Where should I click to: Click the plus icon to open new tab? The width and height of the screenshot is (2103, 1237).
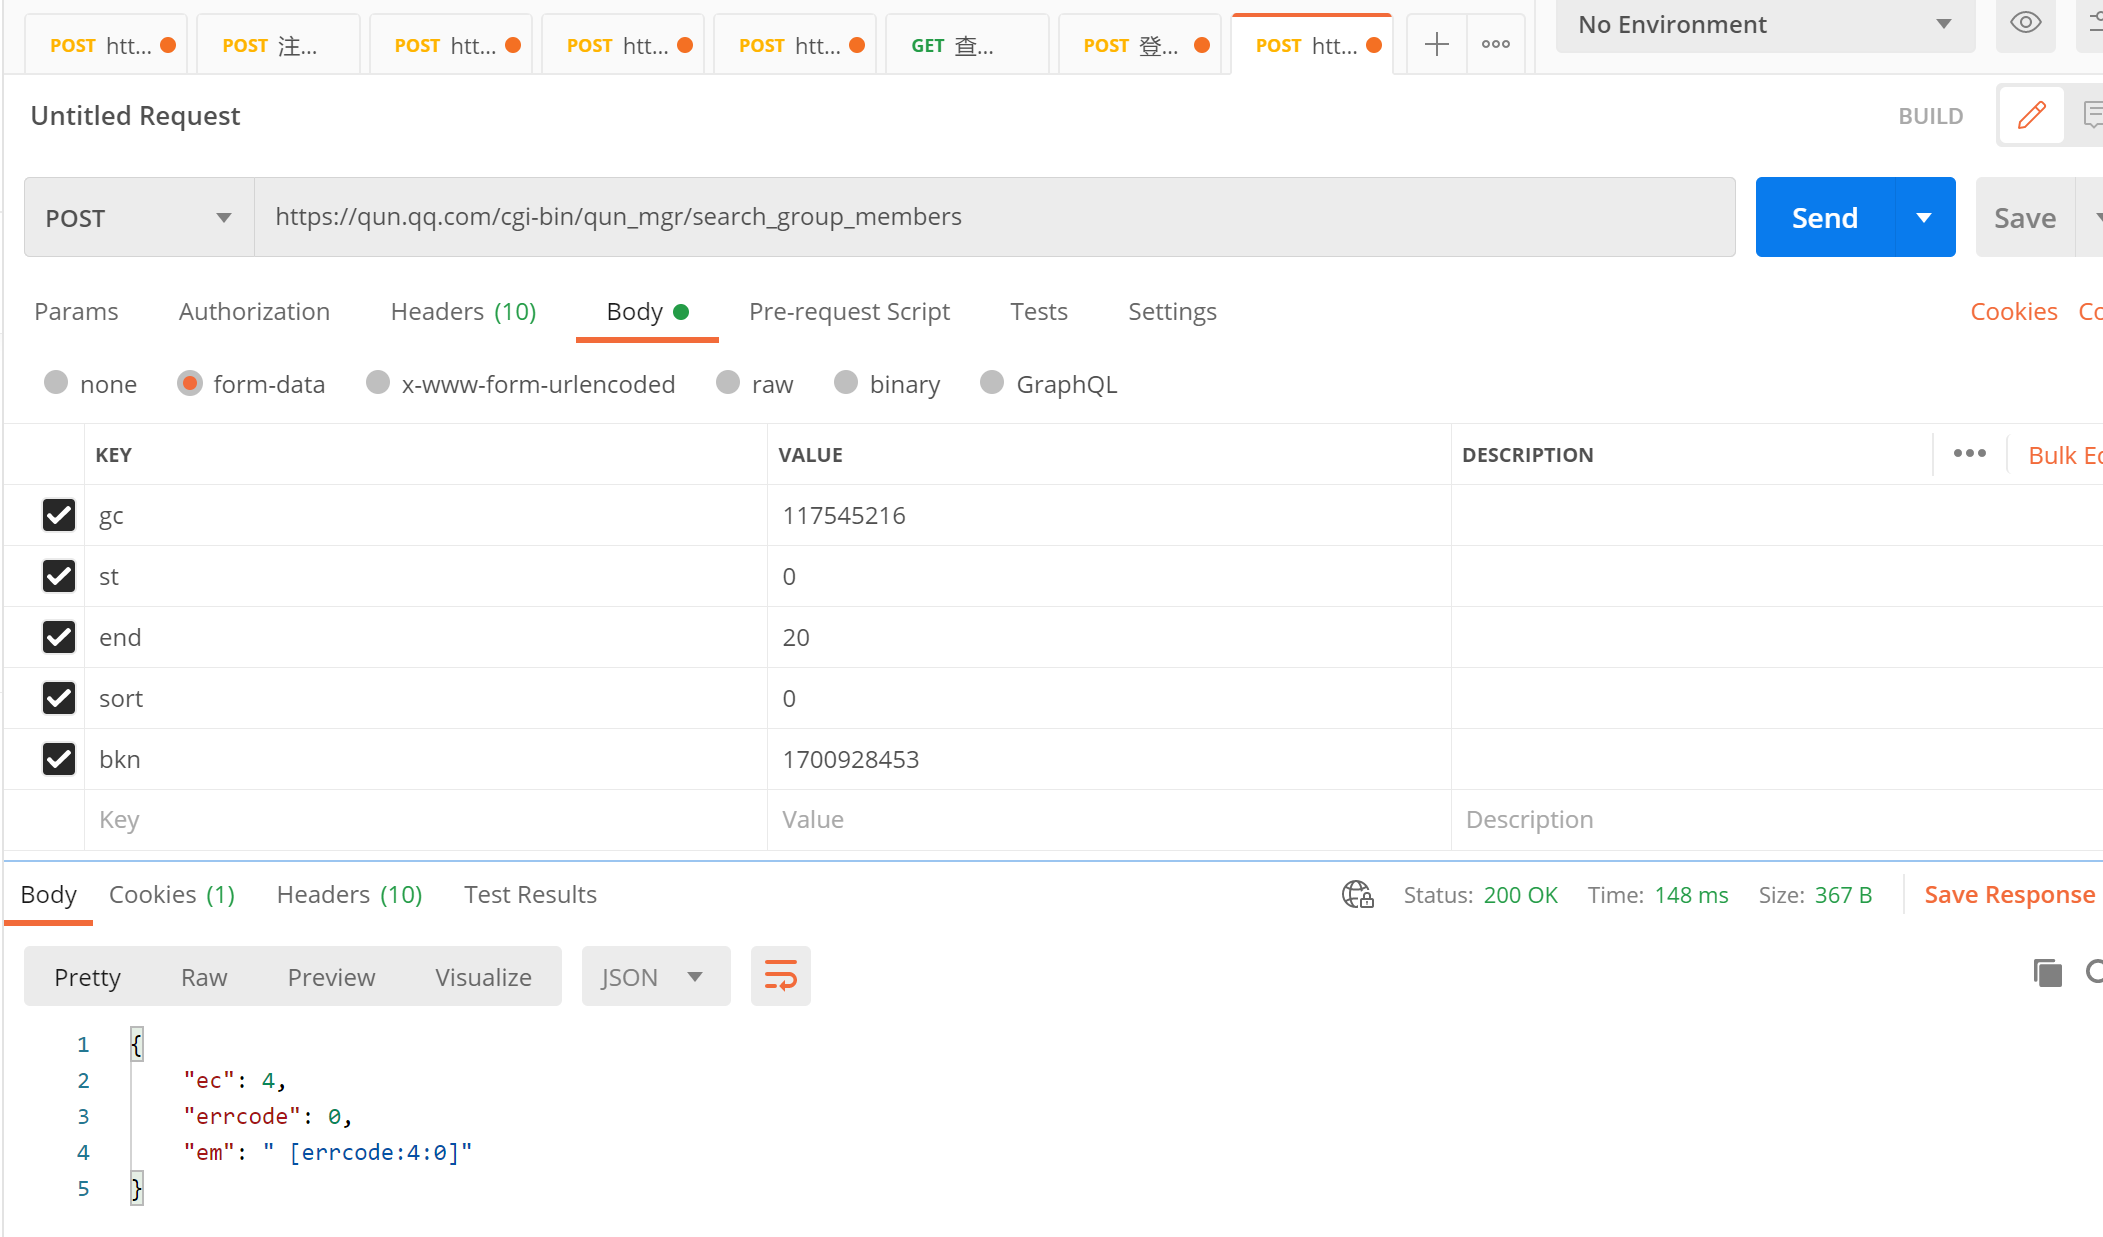point(1436,44)
